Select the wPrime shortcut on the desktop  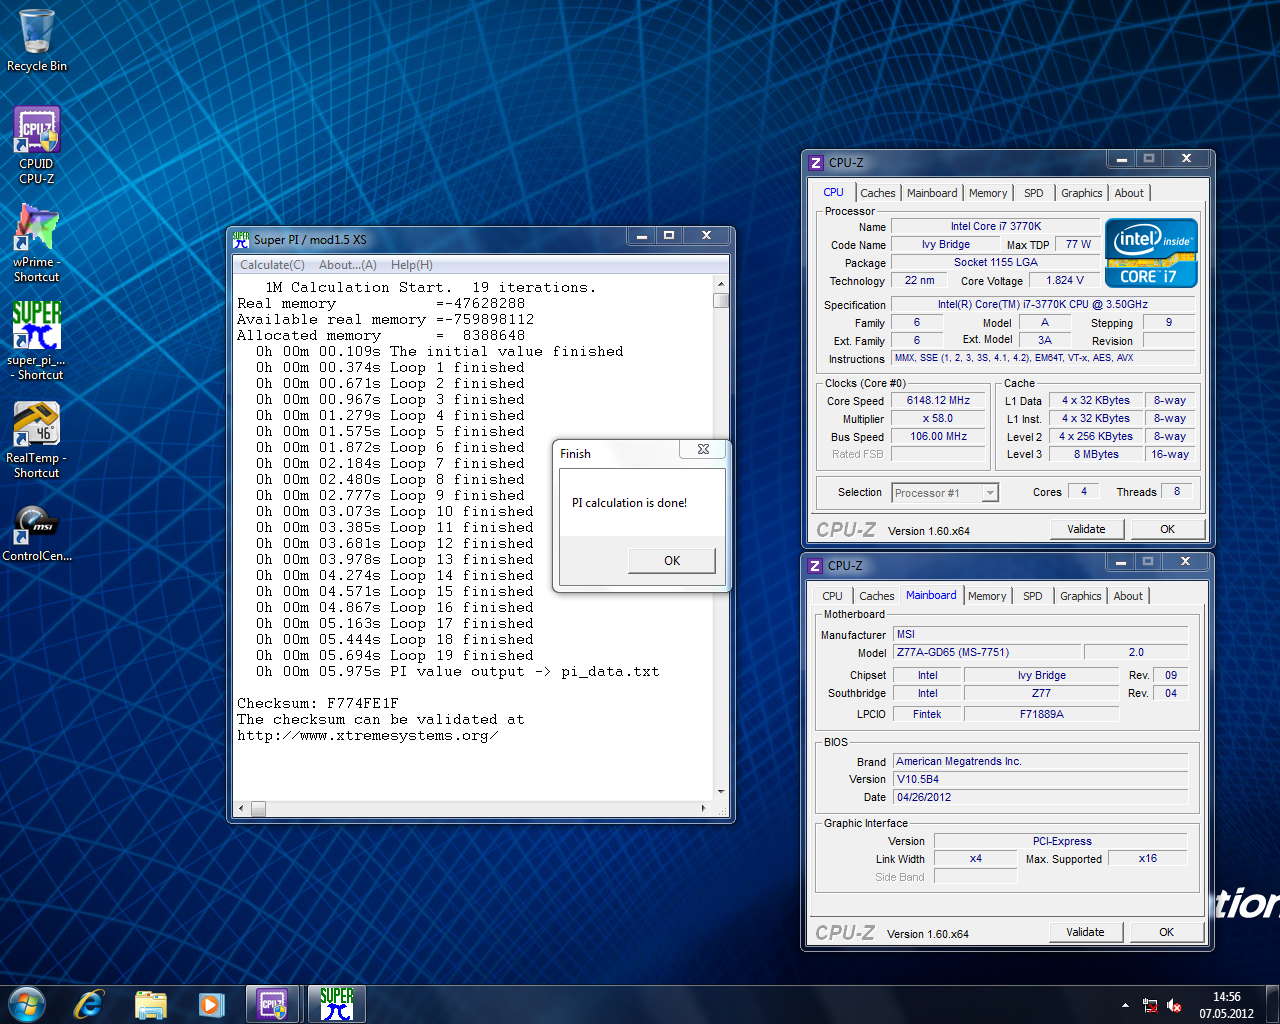[37, 243]
